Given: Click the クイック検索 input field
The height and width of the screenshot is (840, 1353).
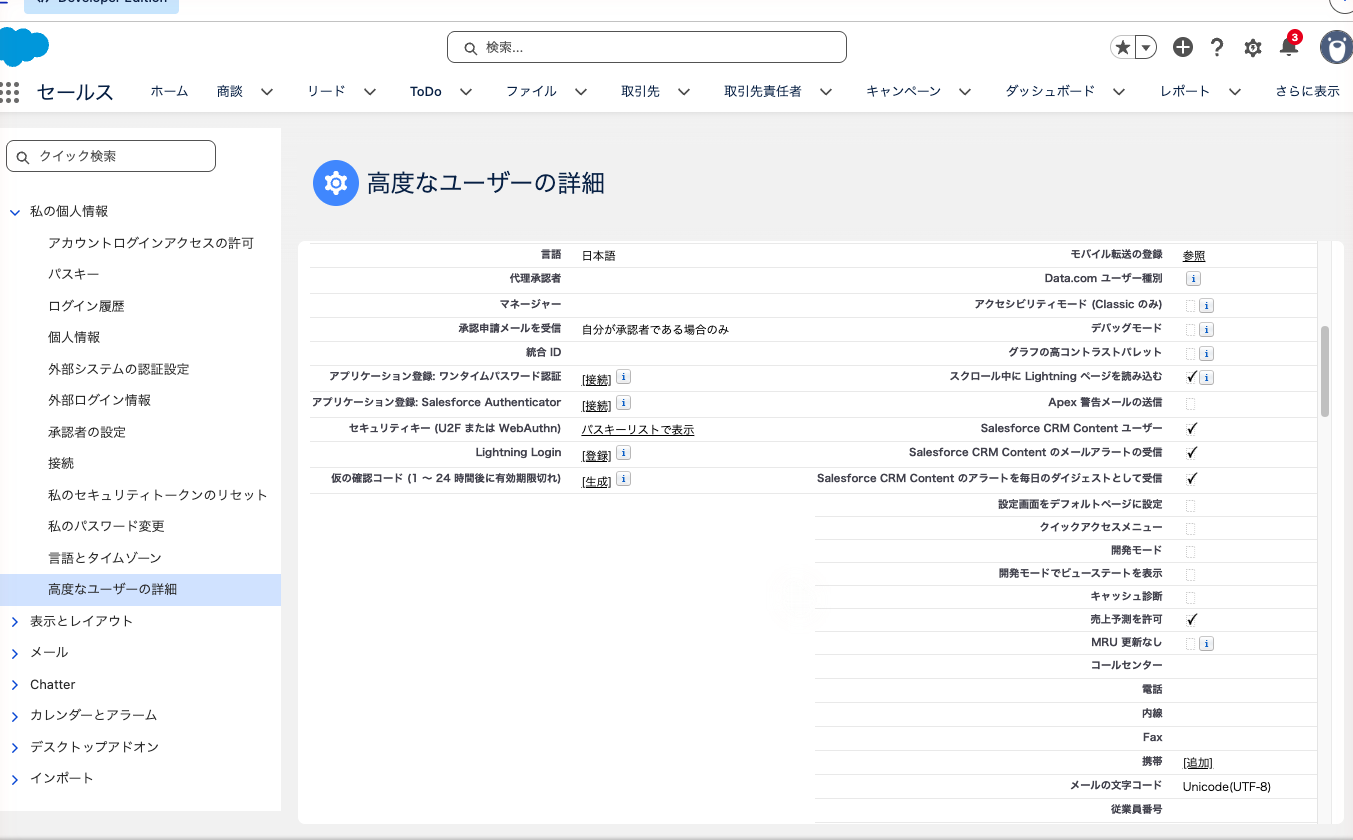Looking at the screenshot, I should [x=111, y=156].
